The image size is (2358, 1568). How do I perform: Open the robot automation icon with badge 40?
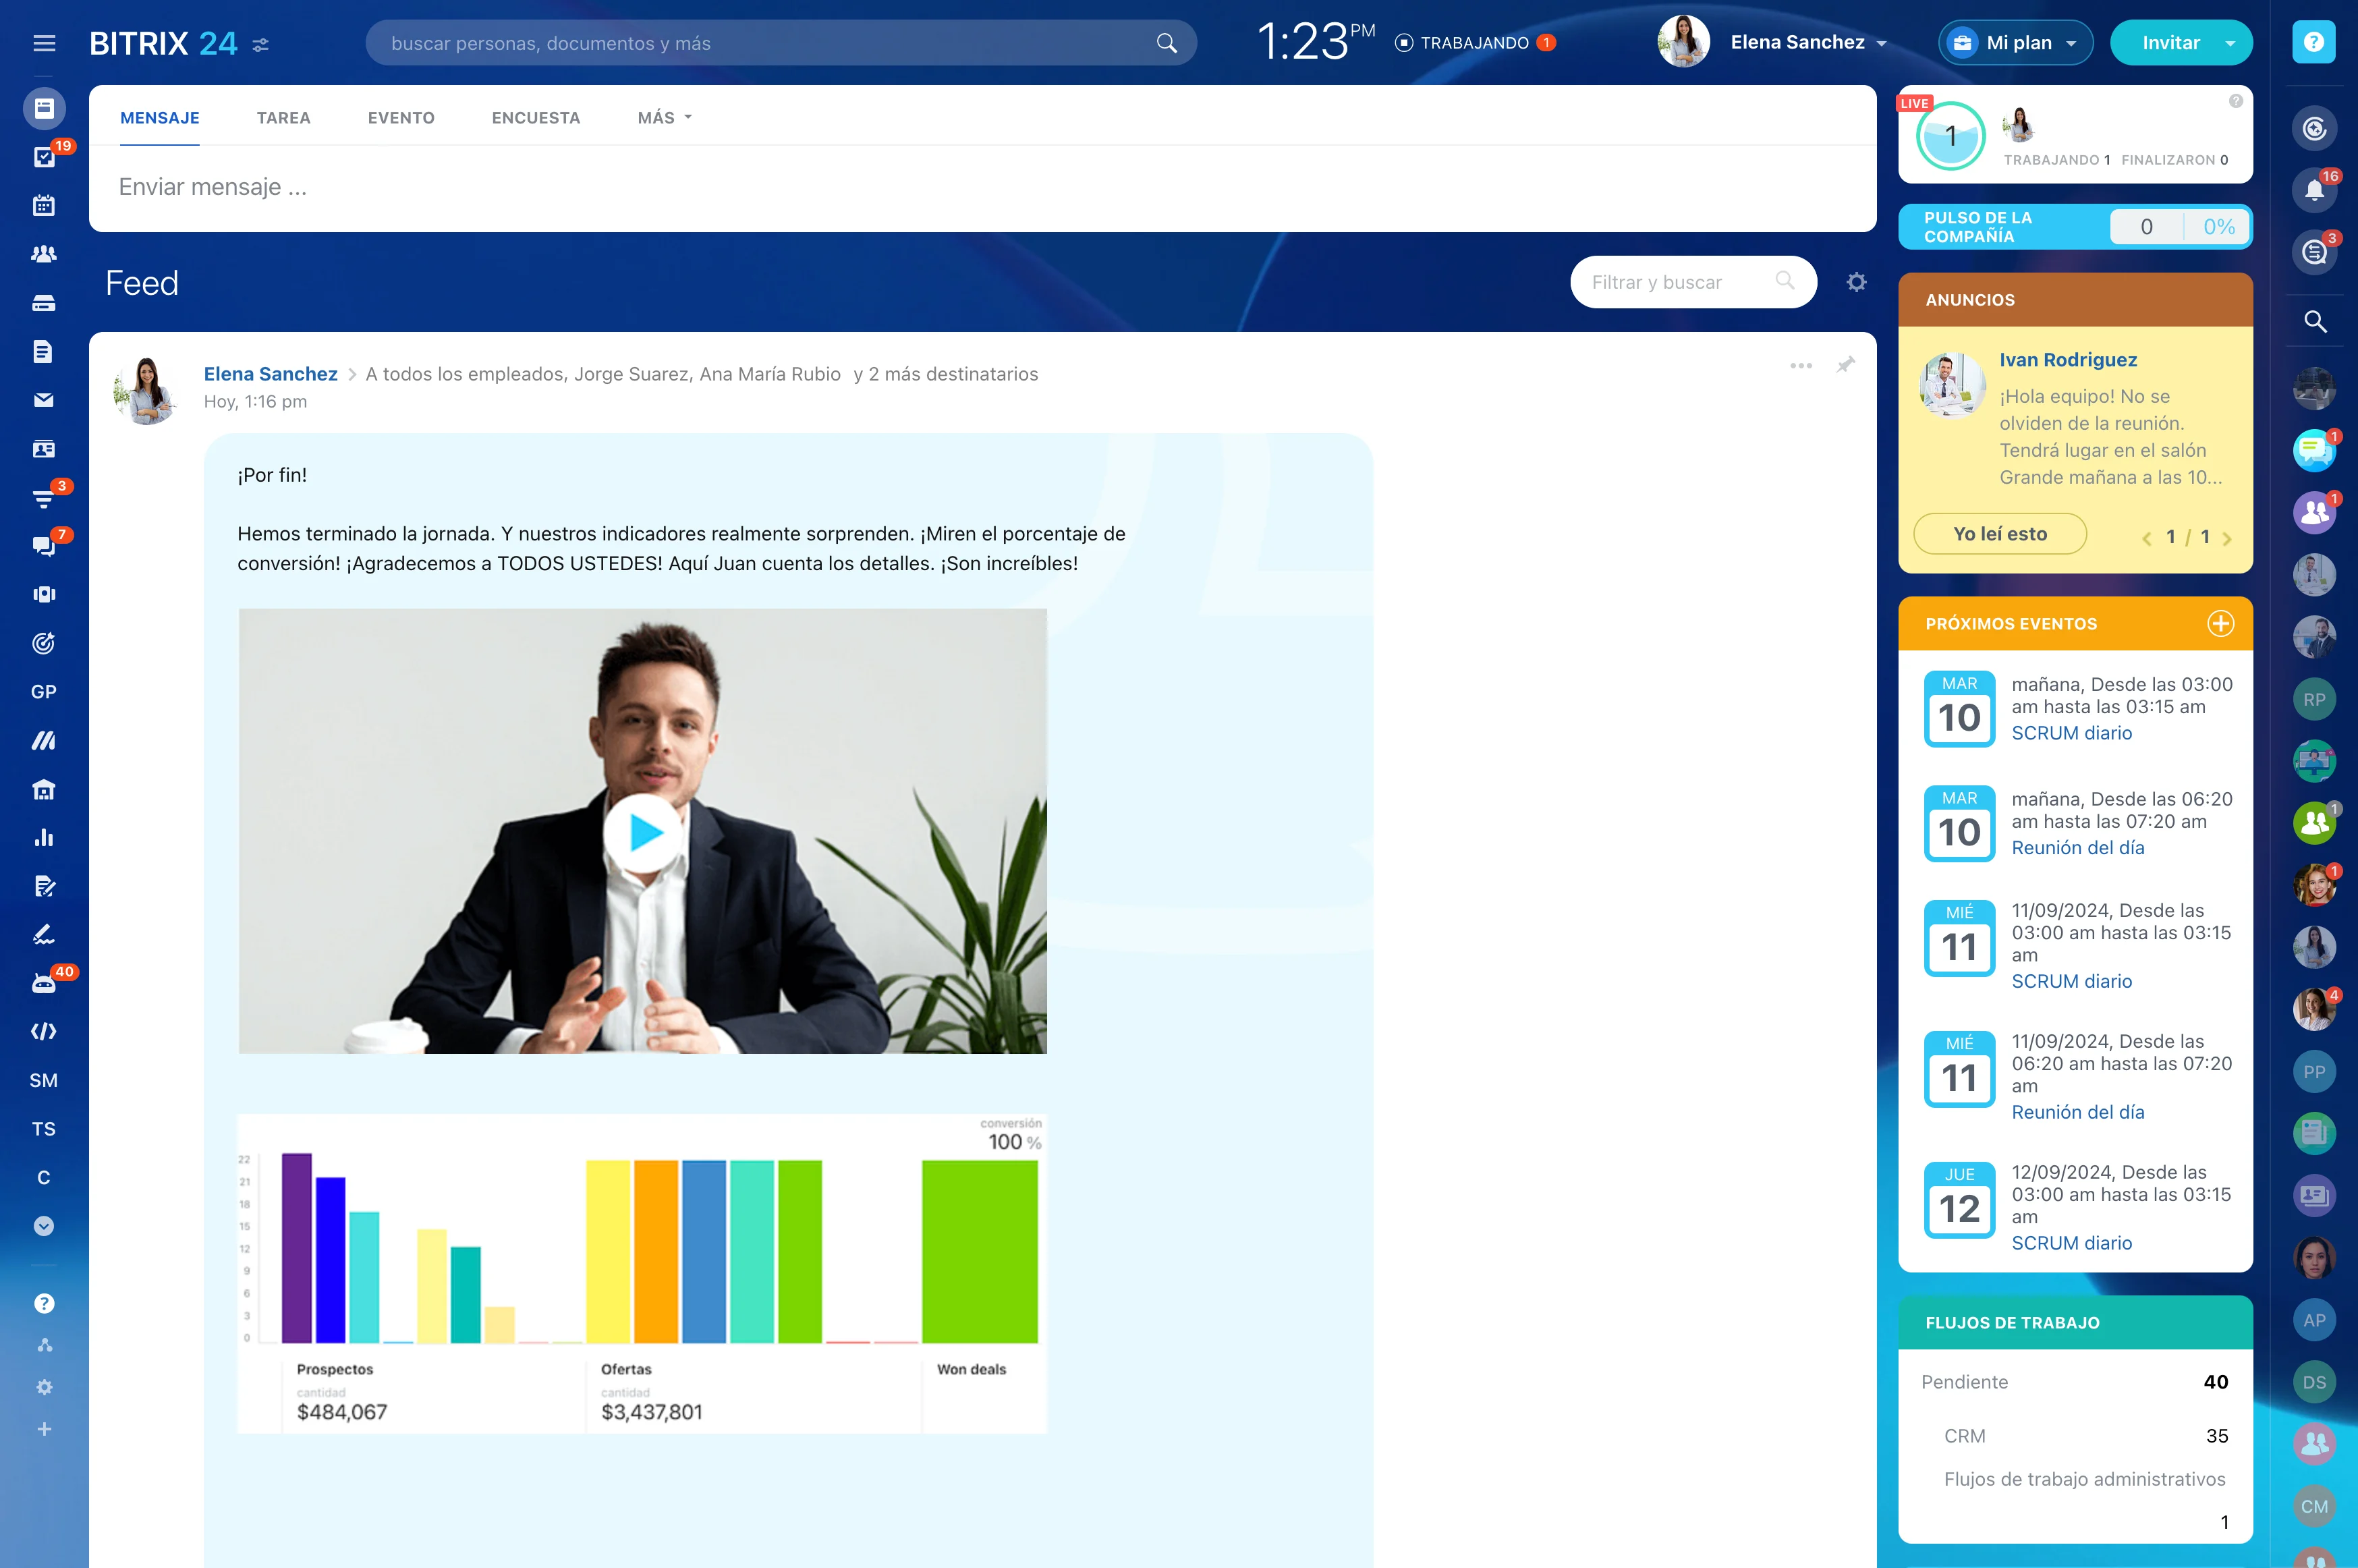(x=44, y=984)
